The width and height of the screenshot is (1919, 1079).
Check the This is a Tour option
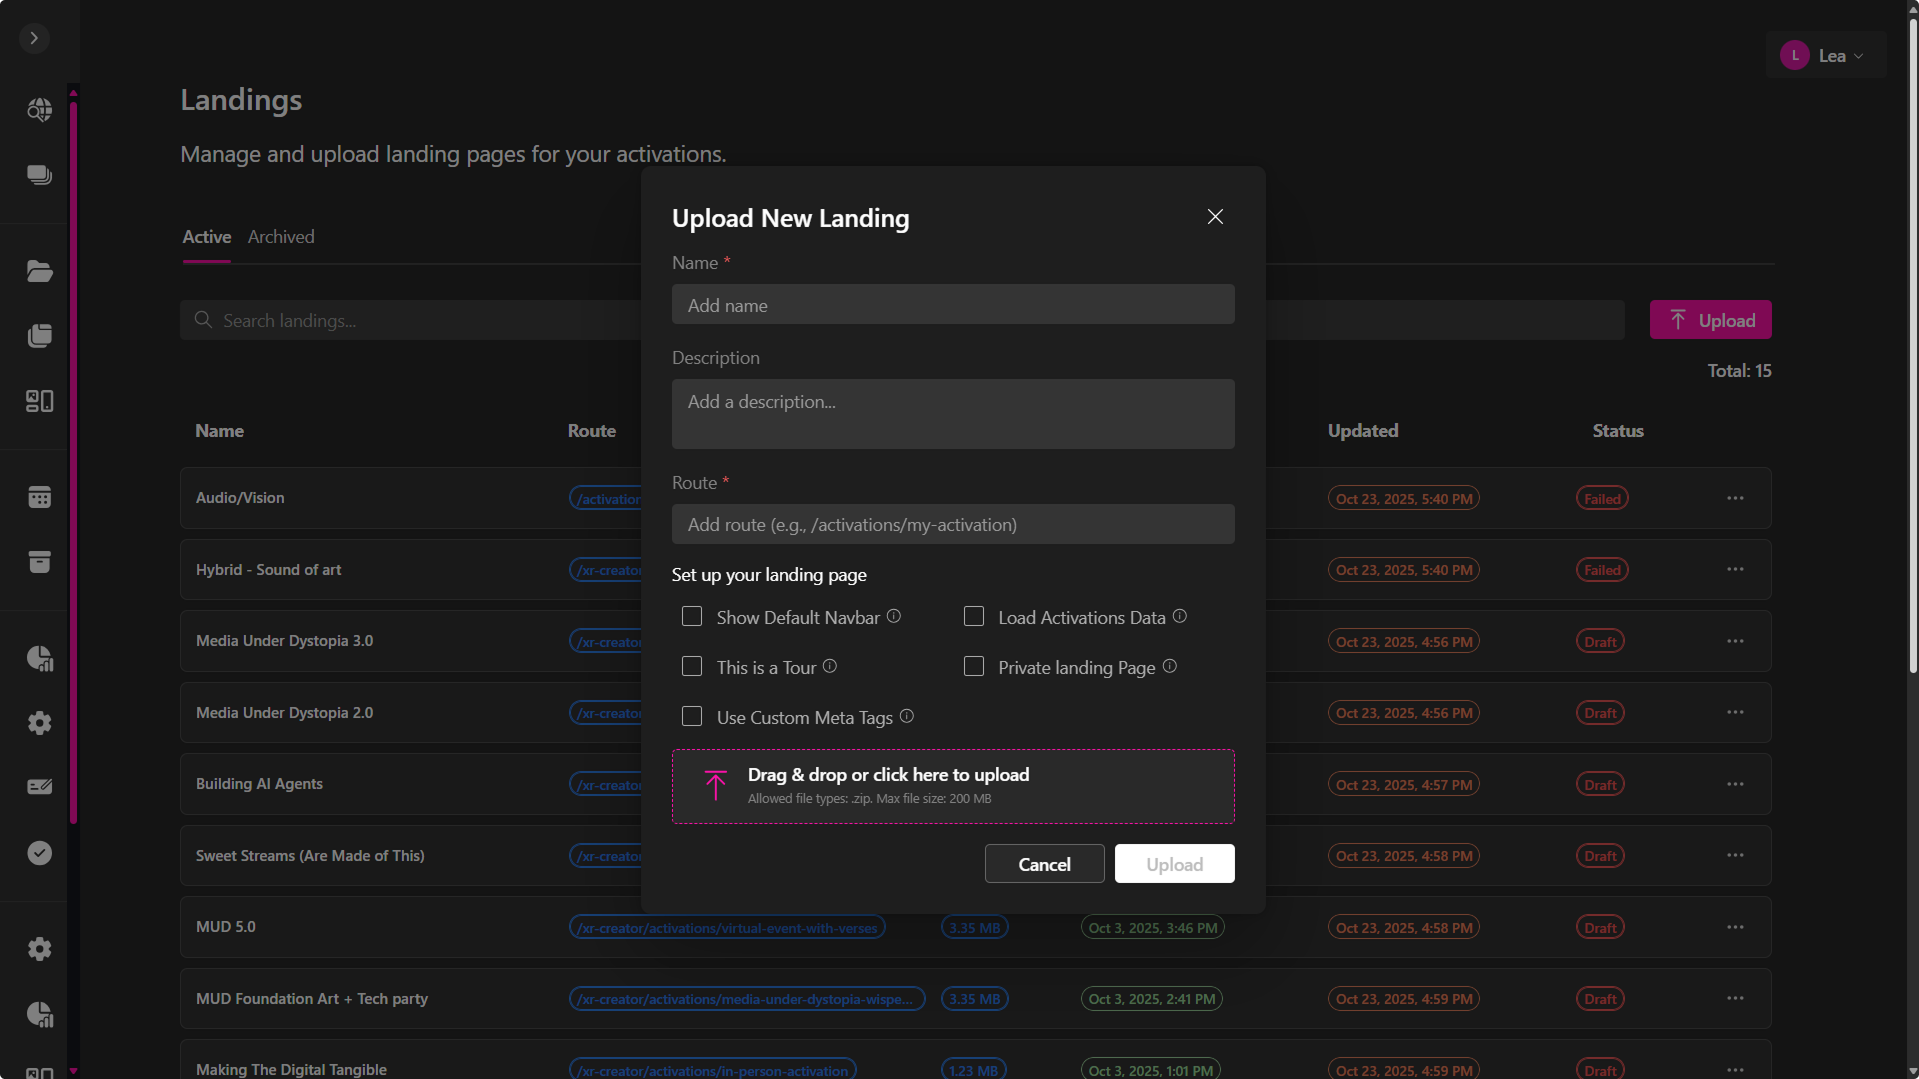coord(692,667)
